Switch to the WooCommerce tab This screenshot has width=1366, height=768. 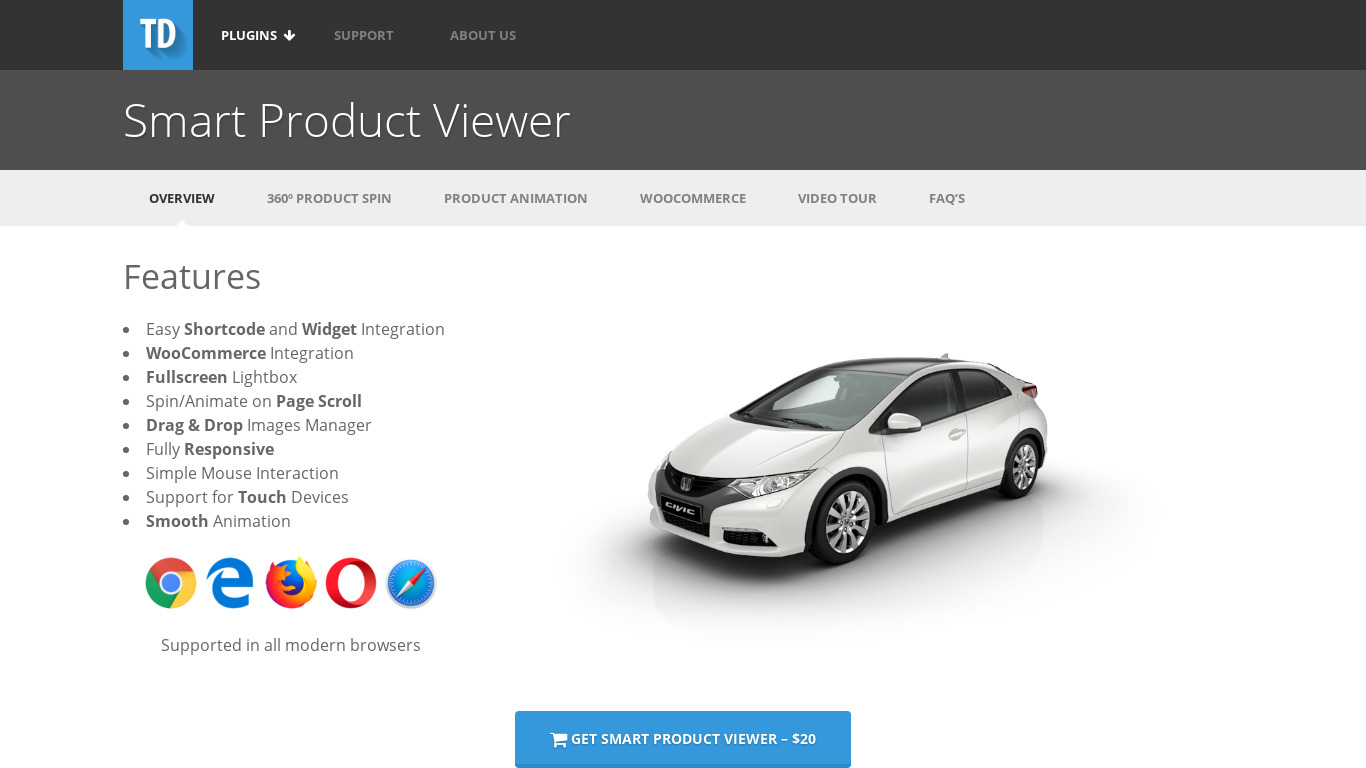coord(693,198)
